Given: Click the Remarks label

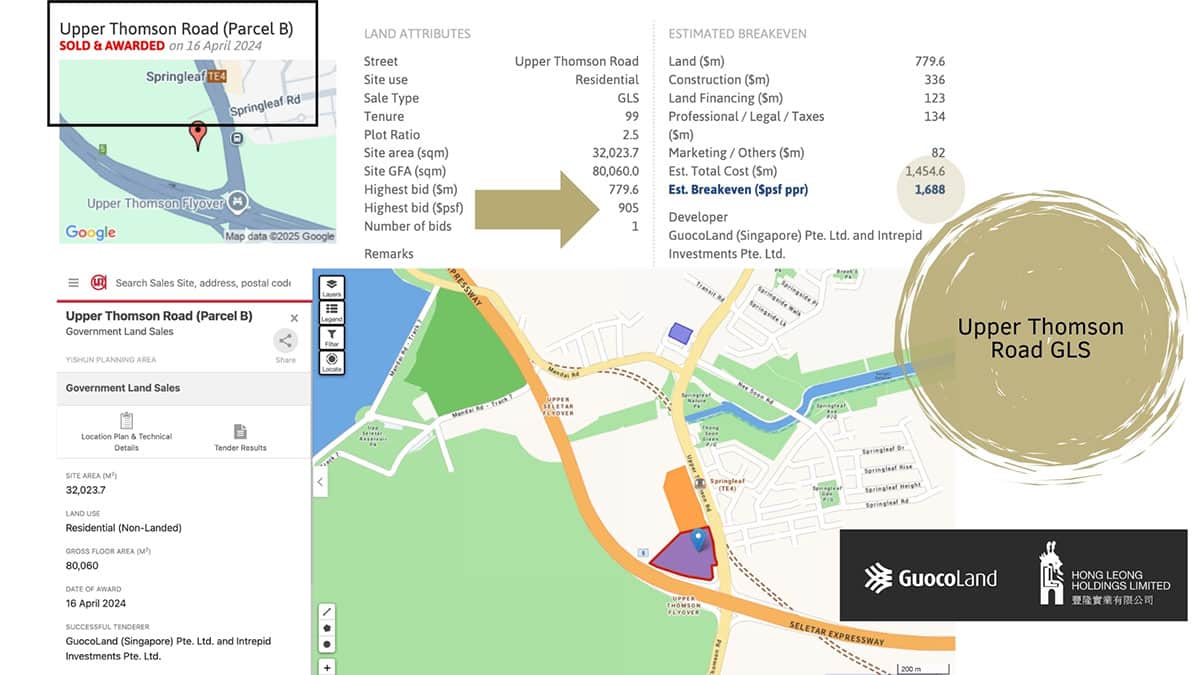Looking at the screenshot, I should point(389,254).
